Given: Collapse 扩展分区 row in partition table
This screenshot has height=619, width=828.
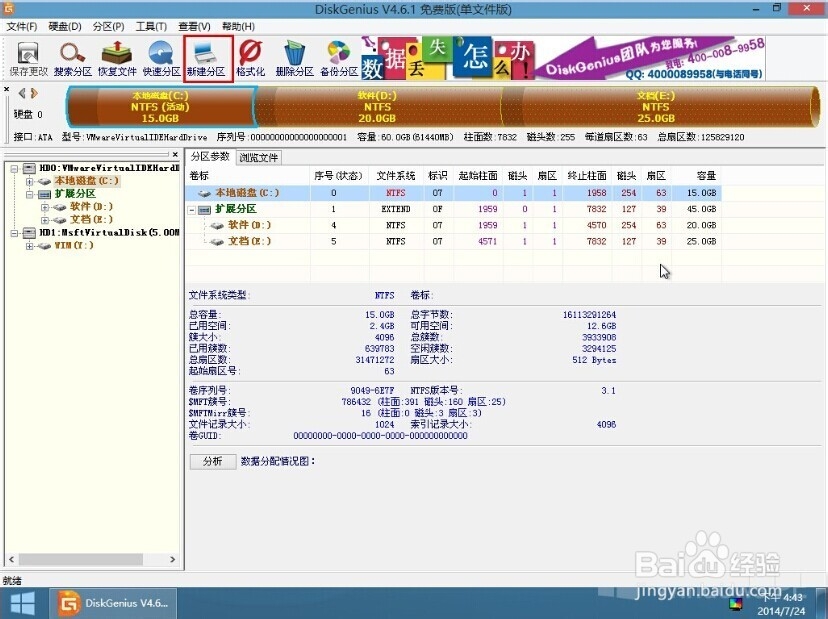Looking at the screenshot, I should point(192,210).
